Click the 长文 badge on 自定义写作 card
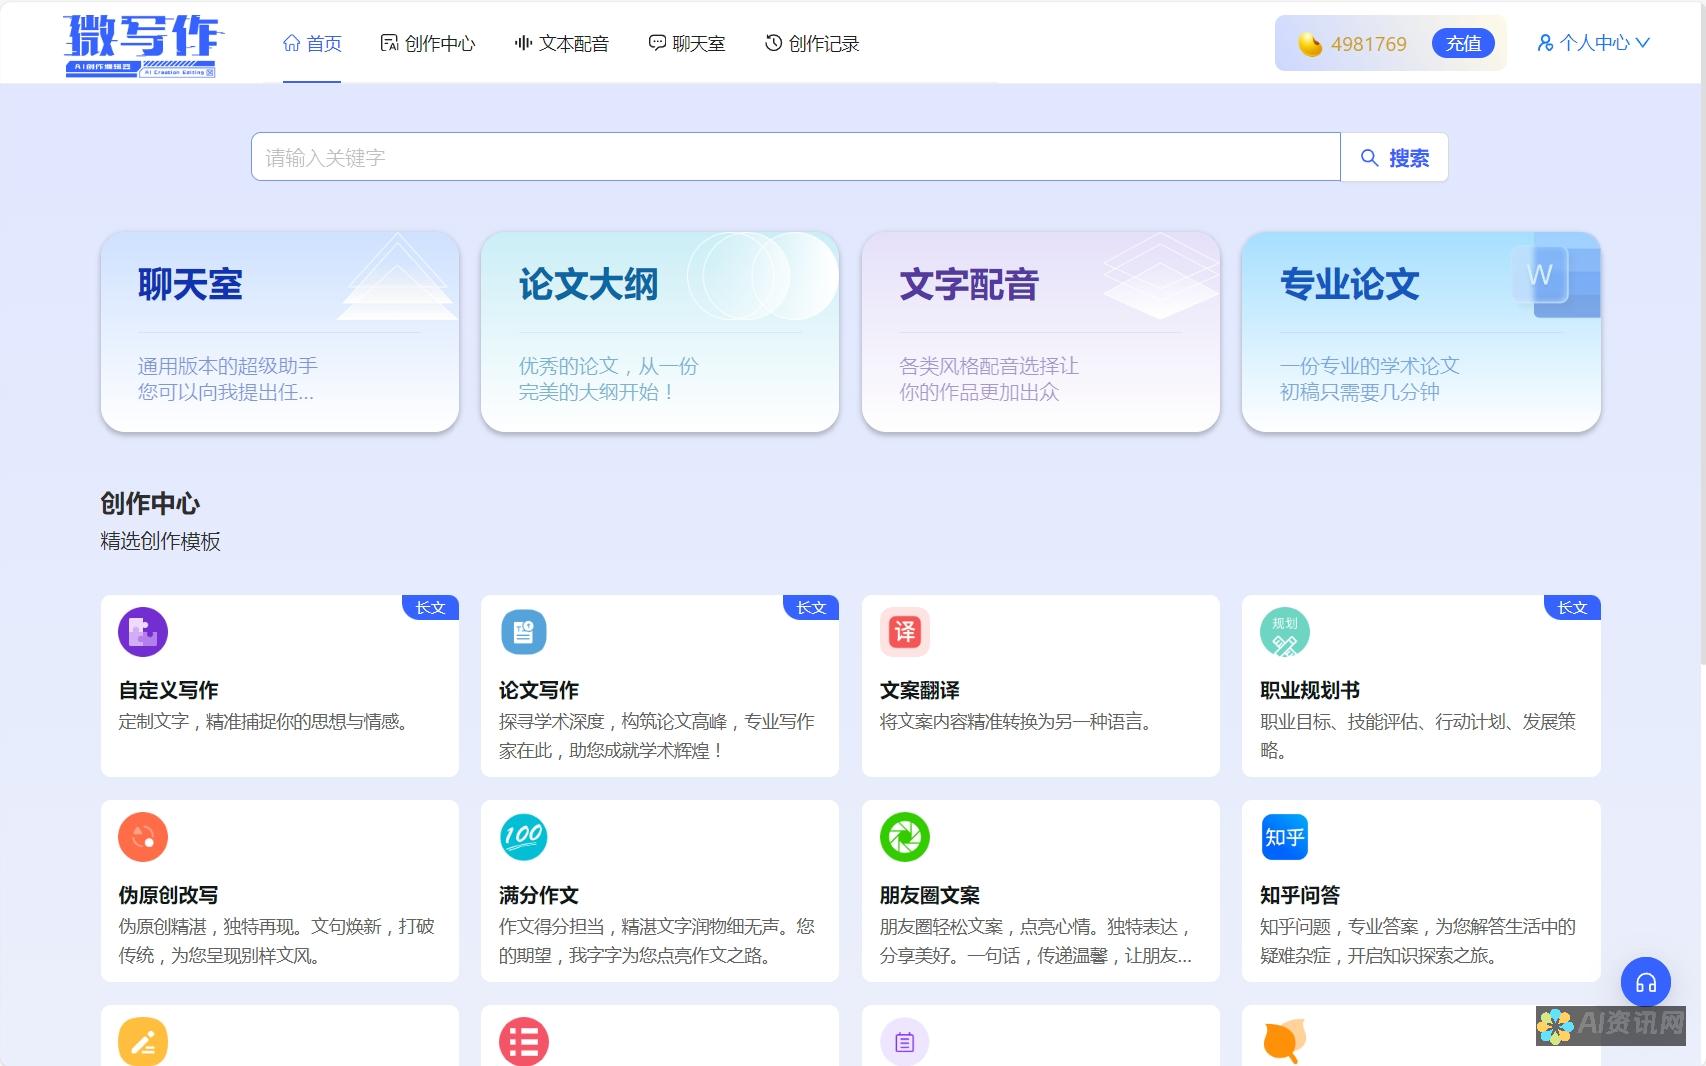1706x1066 pixels. point(431,608)
